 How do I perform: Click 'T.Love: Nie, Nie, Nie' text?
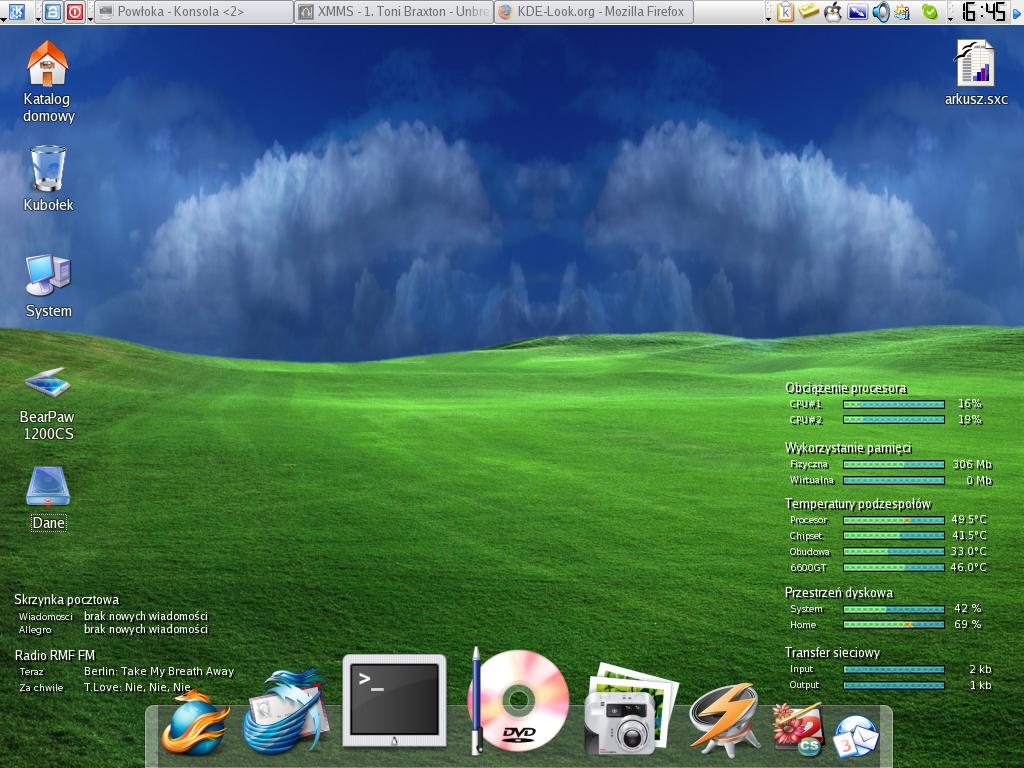(x=137, y=687)
